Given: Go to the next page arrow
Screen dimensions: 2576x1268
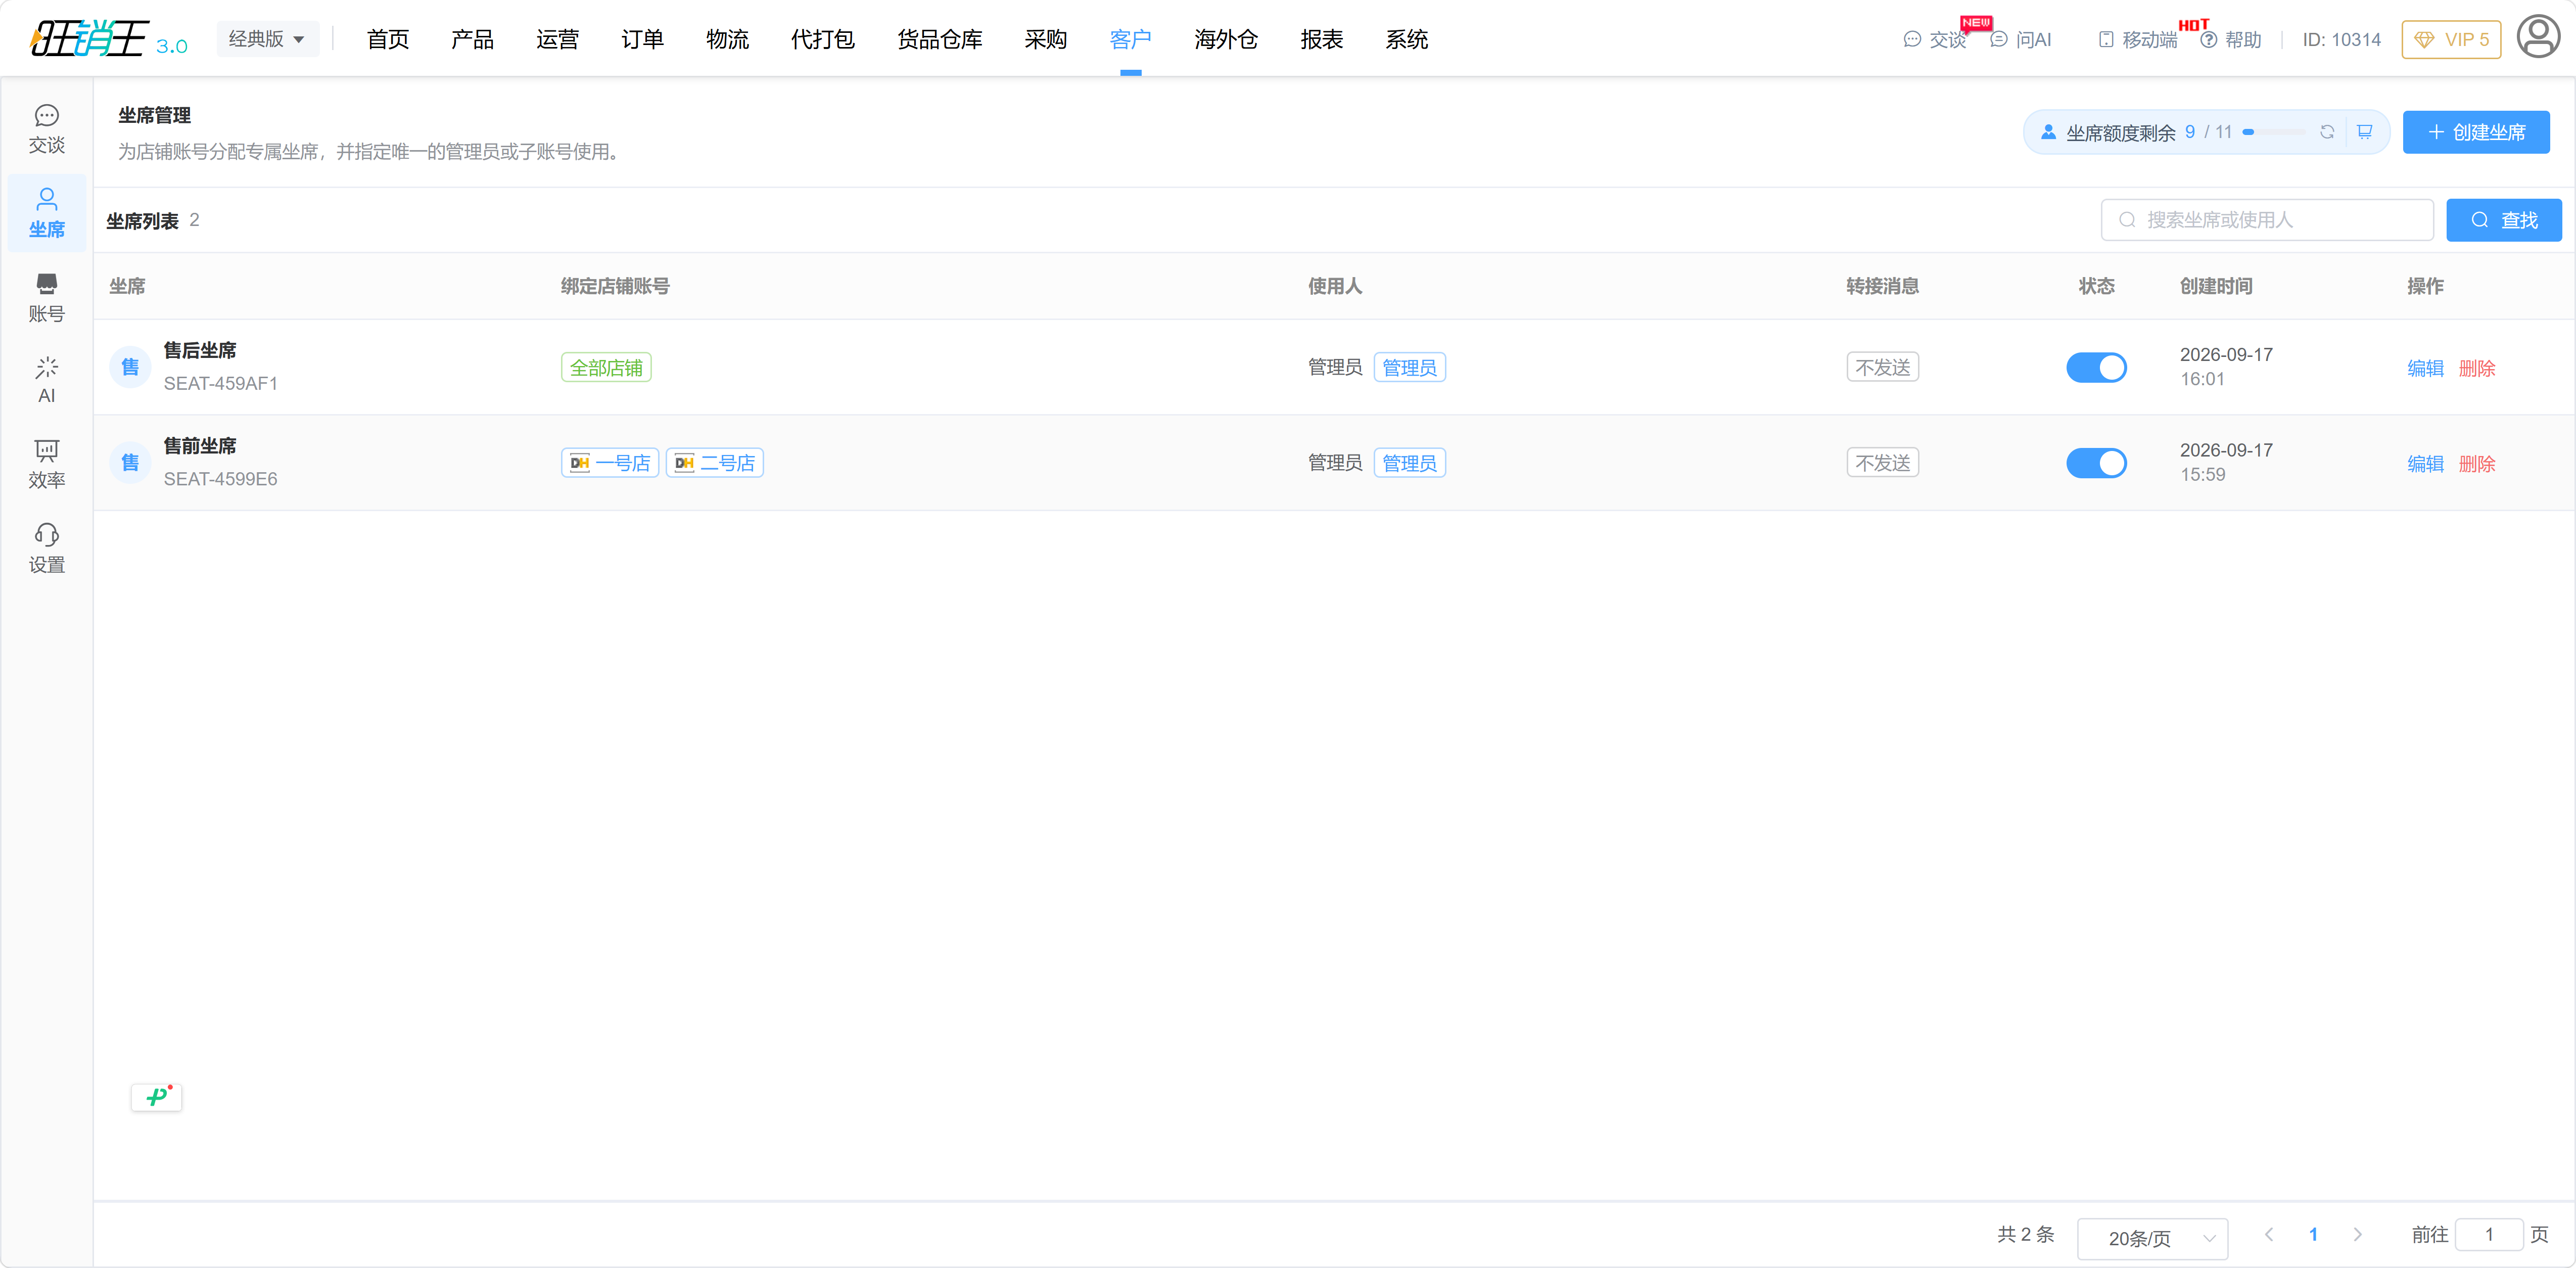Looking at the screenshot, I should click(x=2357, y=1234).
